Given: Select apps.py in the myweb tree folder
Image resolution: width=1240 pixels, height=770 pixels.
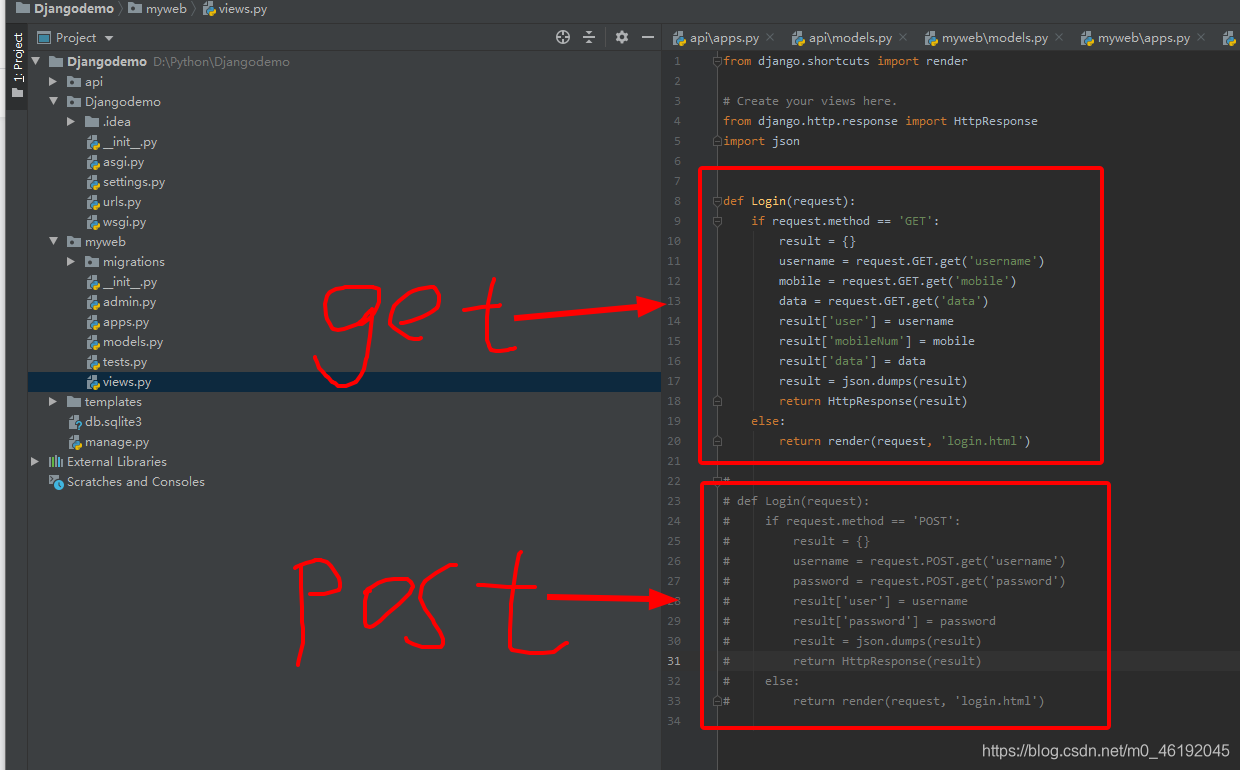Looking at the screenshot, I should [126, 322].
